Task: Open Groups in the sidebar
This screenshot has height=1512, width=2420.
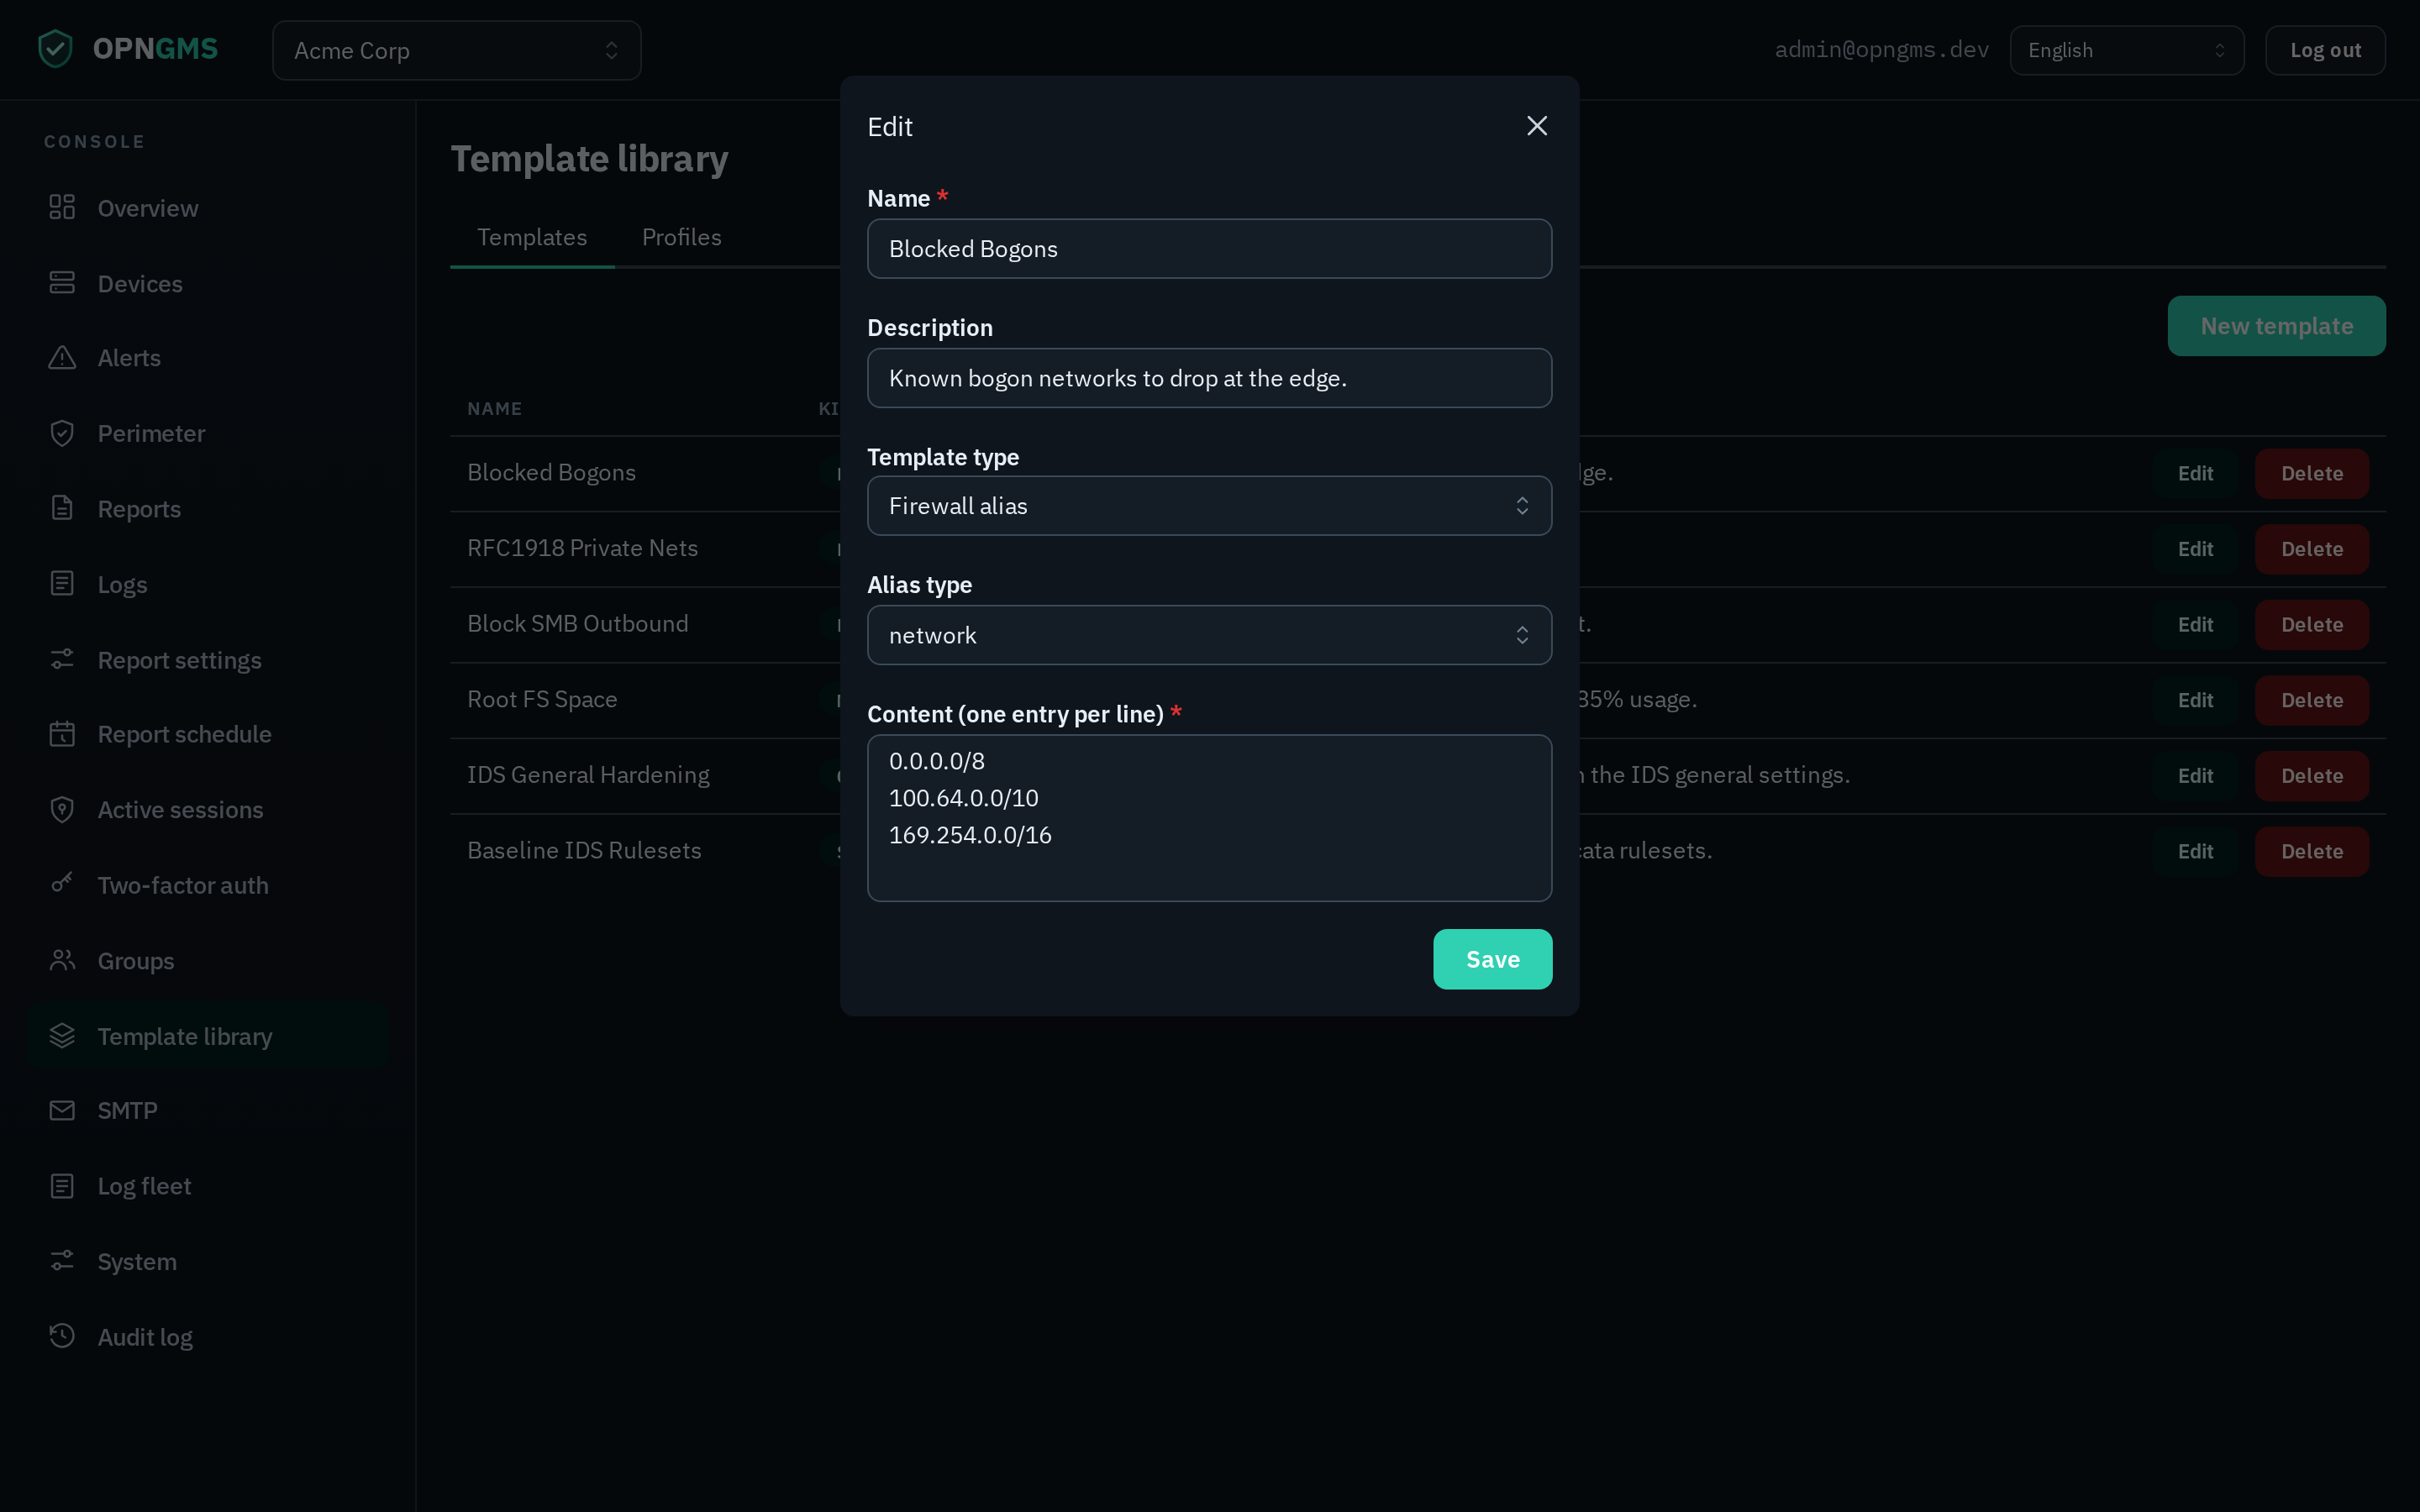Action: [x=208, y=961]
